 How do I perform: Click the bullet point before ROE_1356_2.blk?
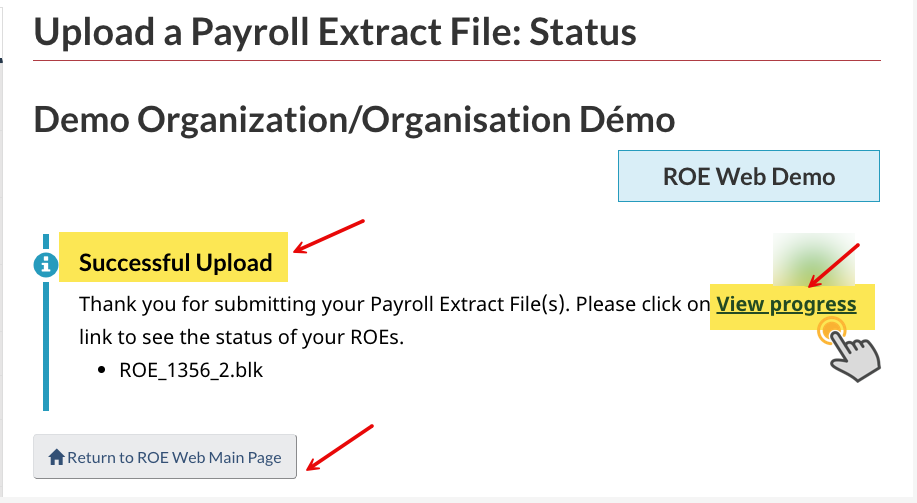coord(102,370)
